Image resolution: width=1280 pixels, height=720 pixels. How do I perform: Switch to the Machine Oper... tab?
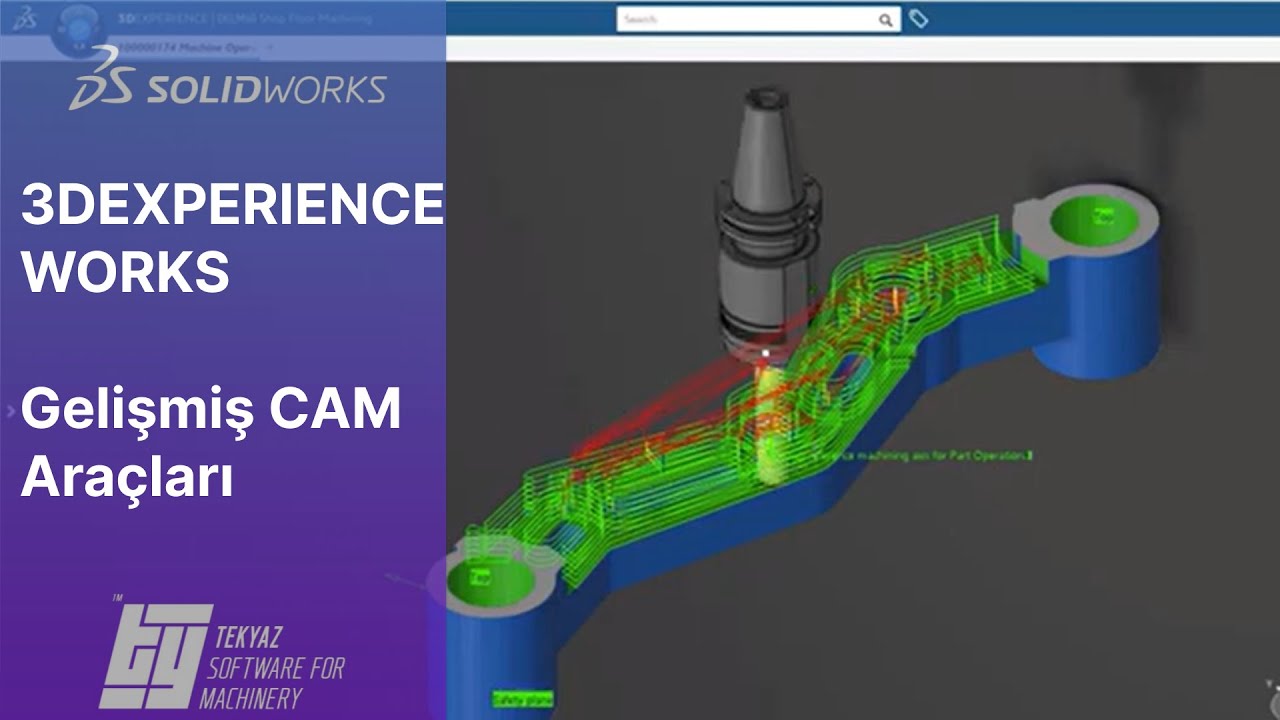(186, 48)
